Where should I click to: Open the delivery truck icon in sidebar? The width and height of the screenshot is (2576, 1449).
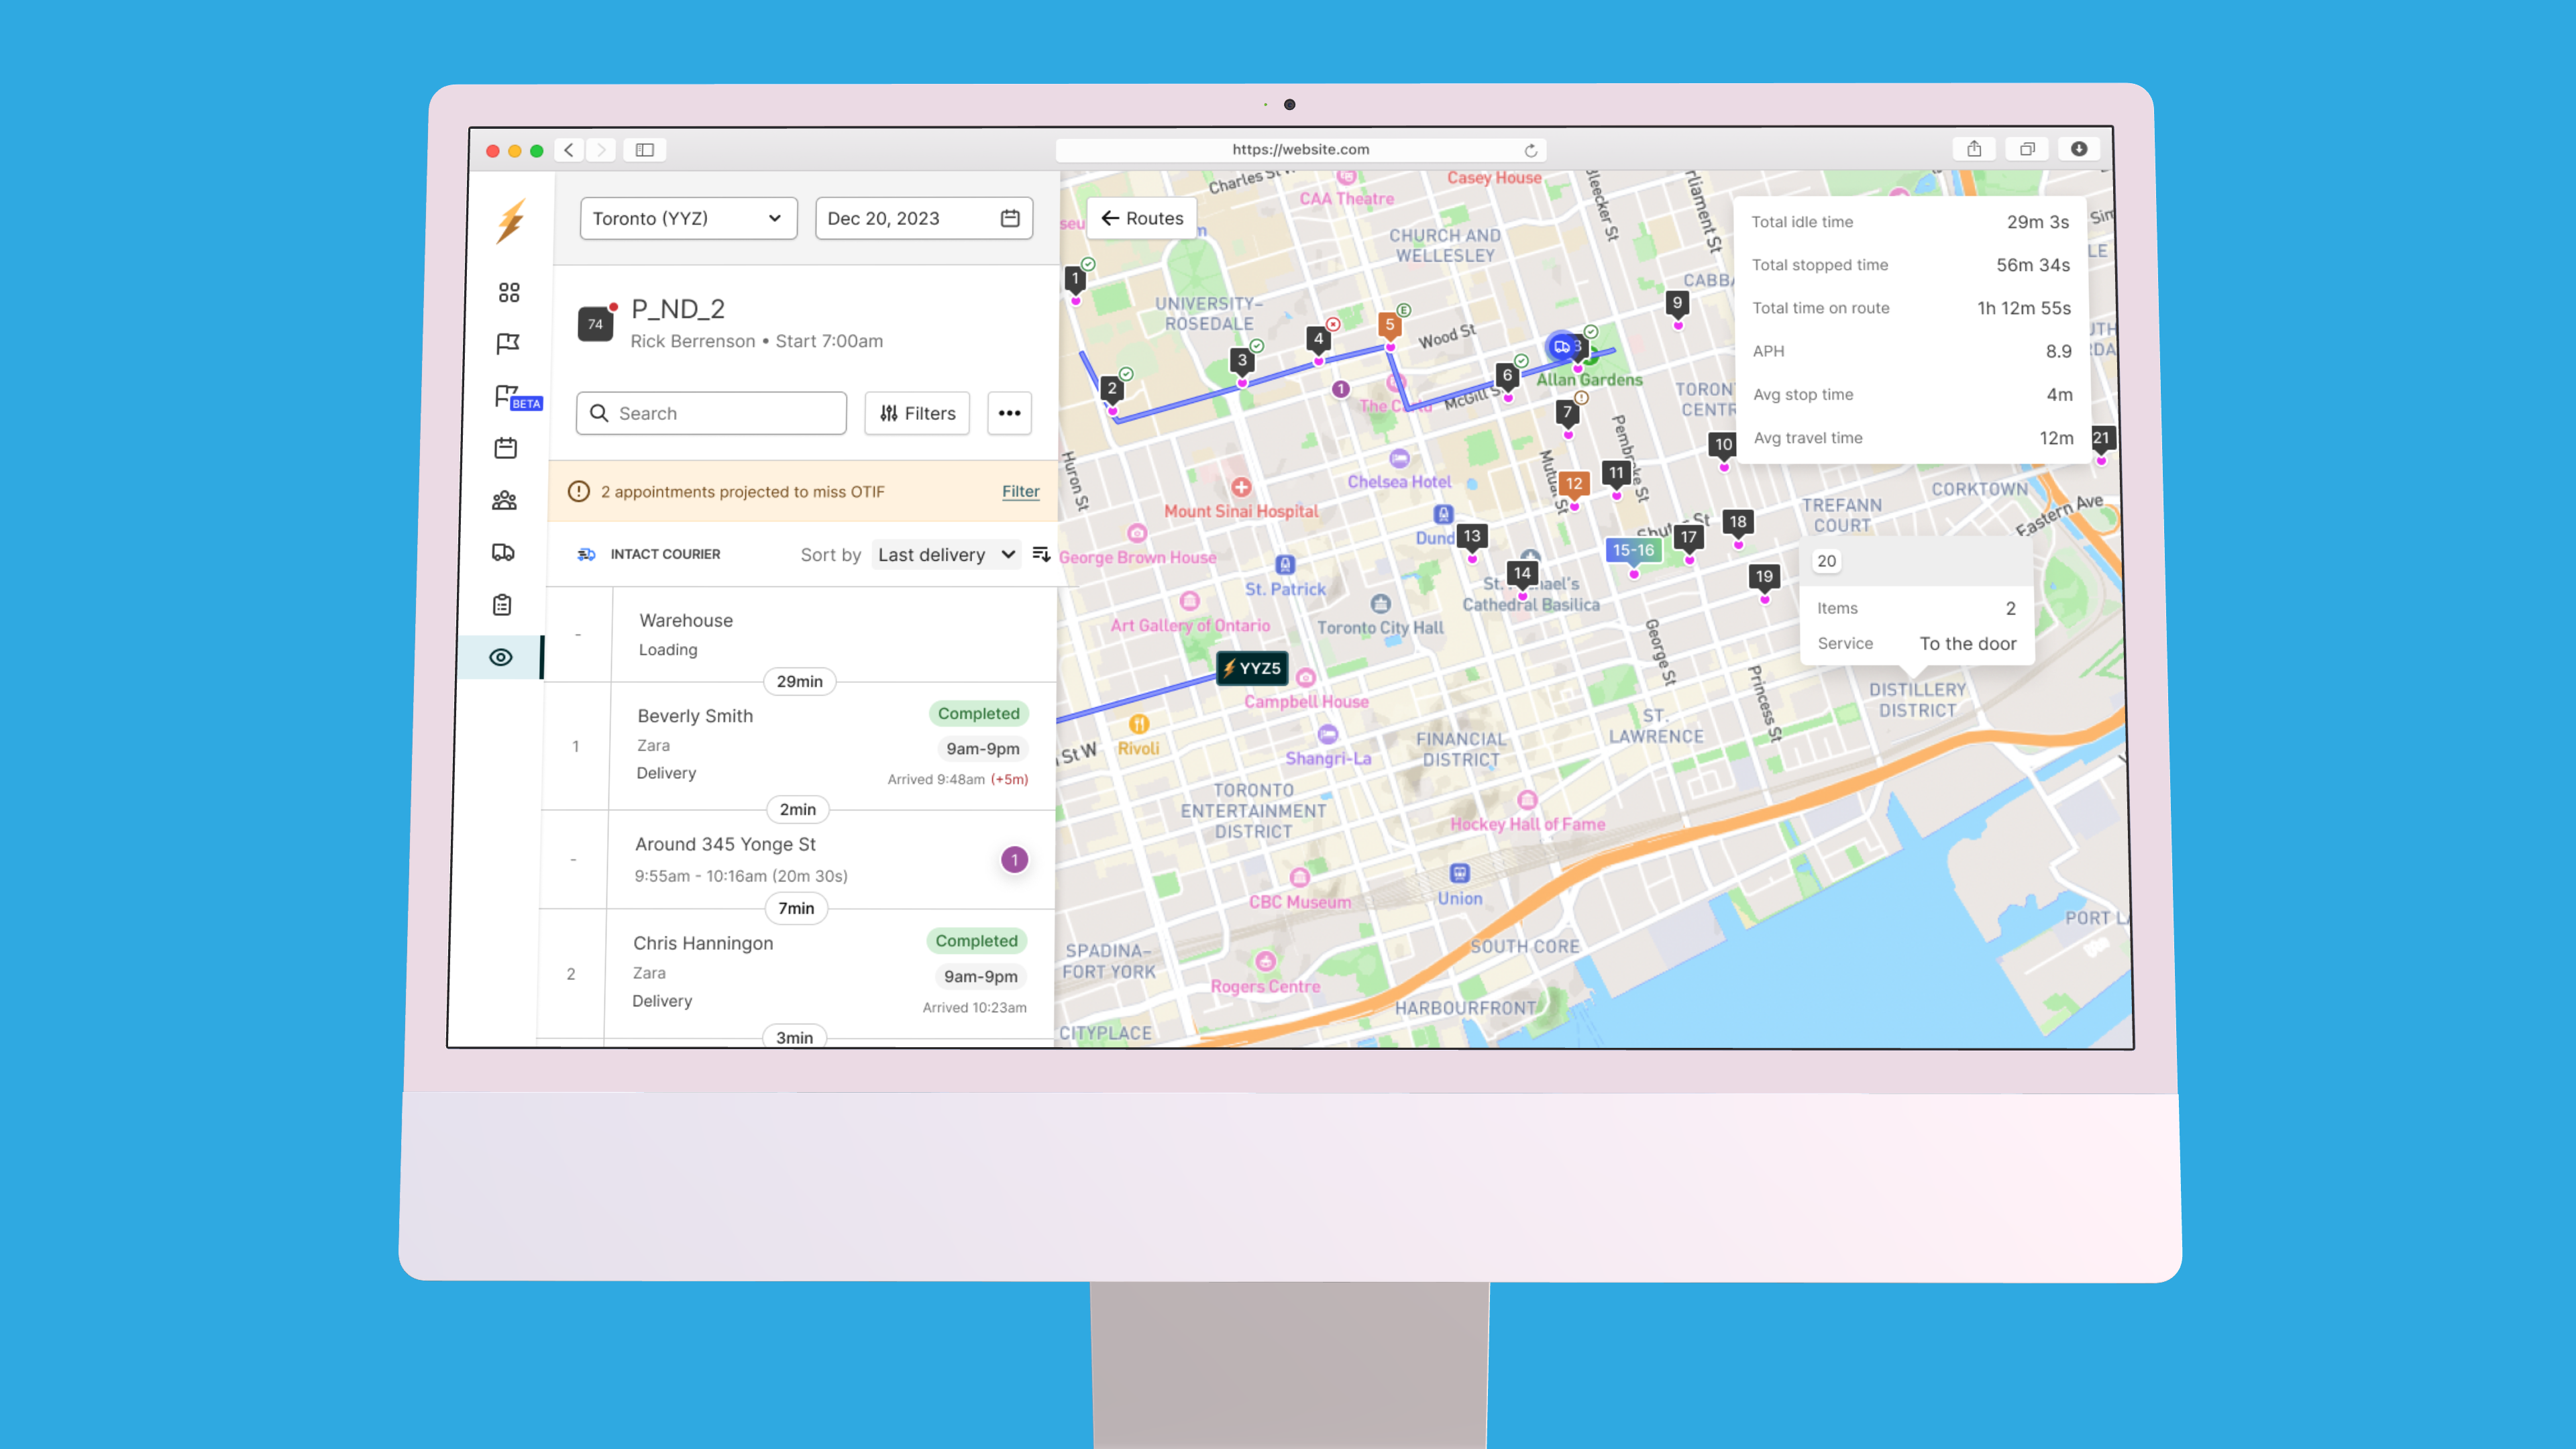point(503,552)
